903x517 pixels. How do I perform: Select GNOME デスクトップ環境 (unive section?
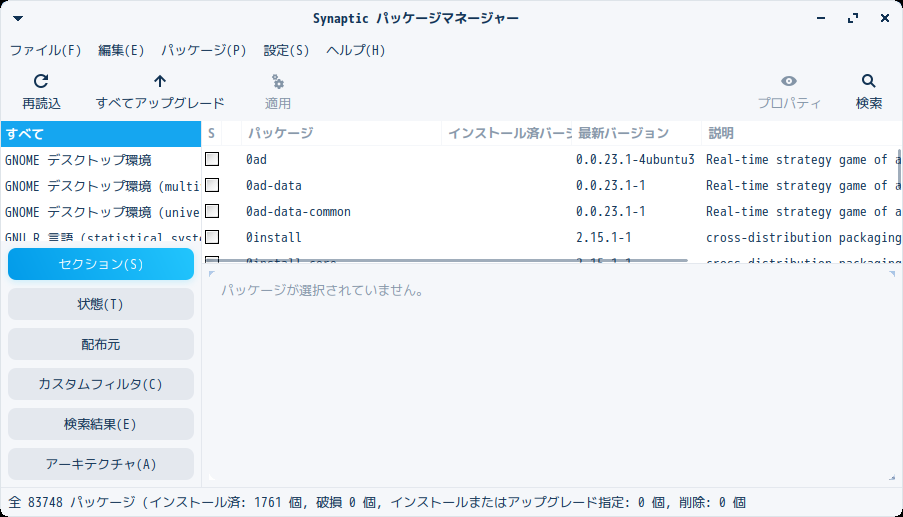click(x=101, y=212)
